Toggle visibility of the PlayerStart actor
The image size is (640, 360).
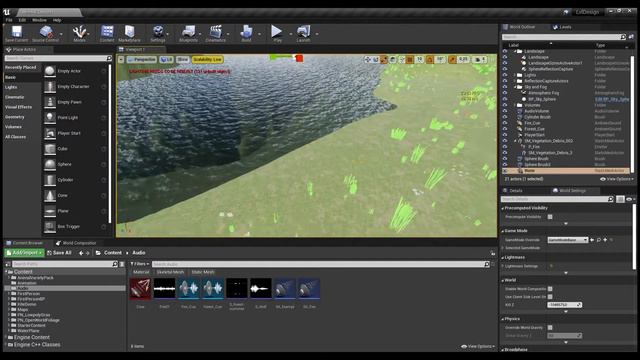tap(505, 135)
